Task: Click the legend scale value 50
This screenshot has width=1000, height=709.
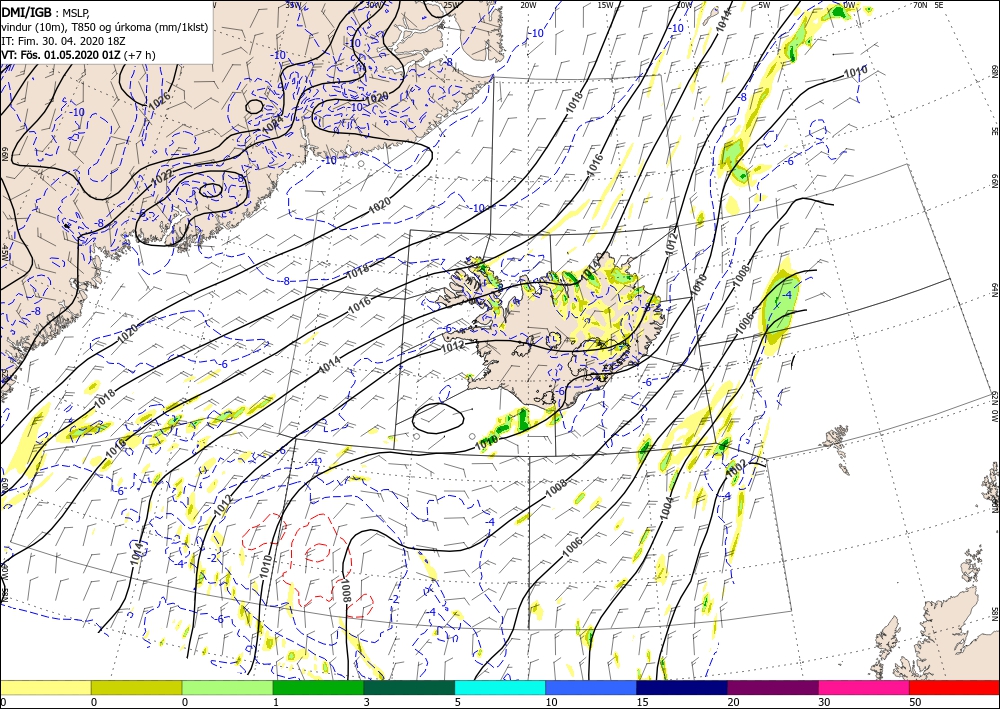Action: [915, 702]
